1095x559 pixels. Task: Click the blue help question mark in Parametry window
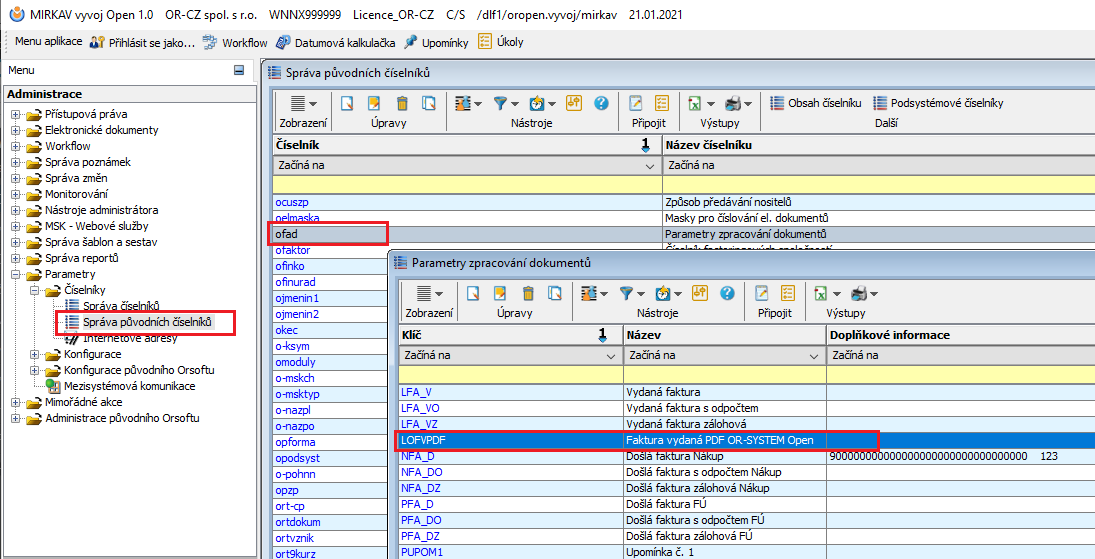point(727,293)
